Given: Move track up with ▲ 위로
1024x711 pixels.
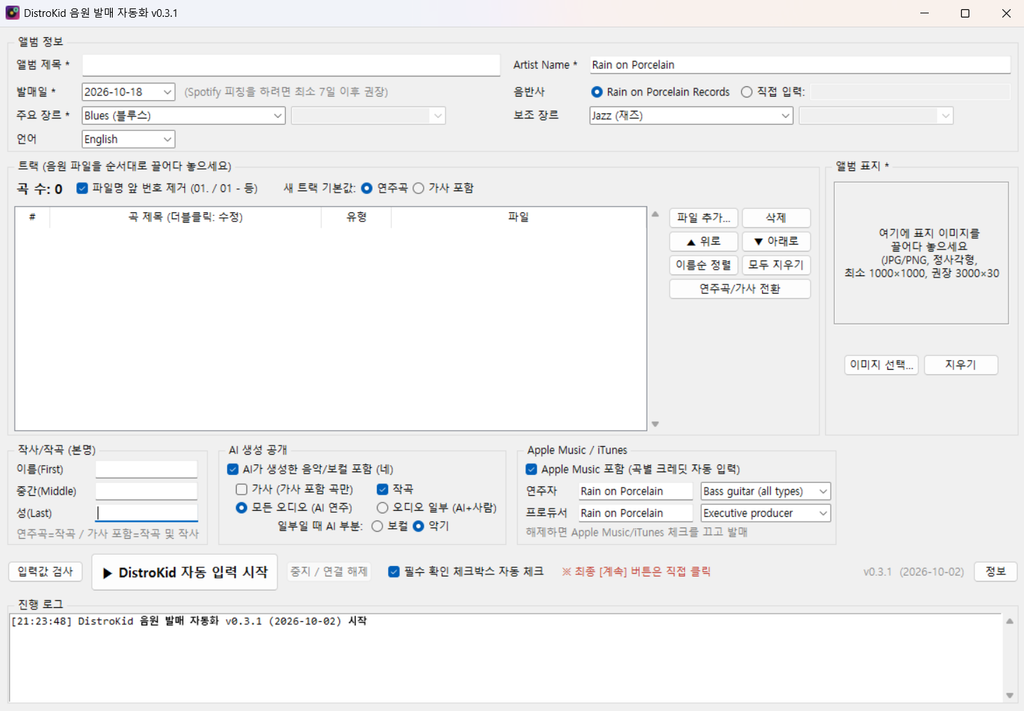Looking at the screenshot, I should point(703,242).
